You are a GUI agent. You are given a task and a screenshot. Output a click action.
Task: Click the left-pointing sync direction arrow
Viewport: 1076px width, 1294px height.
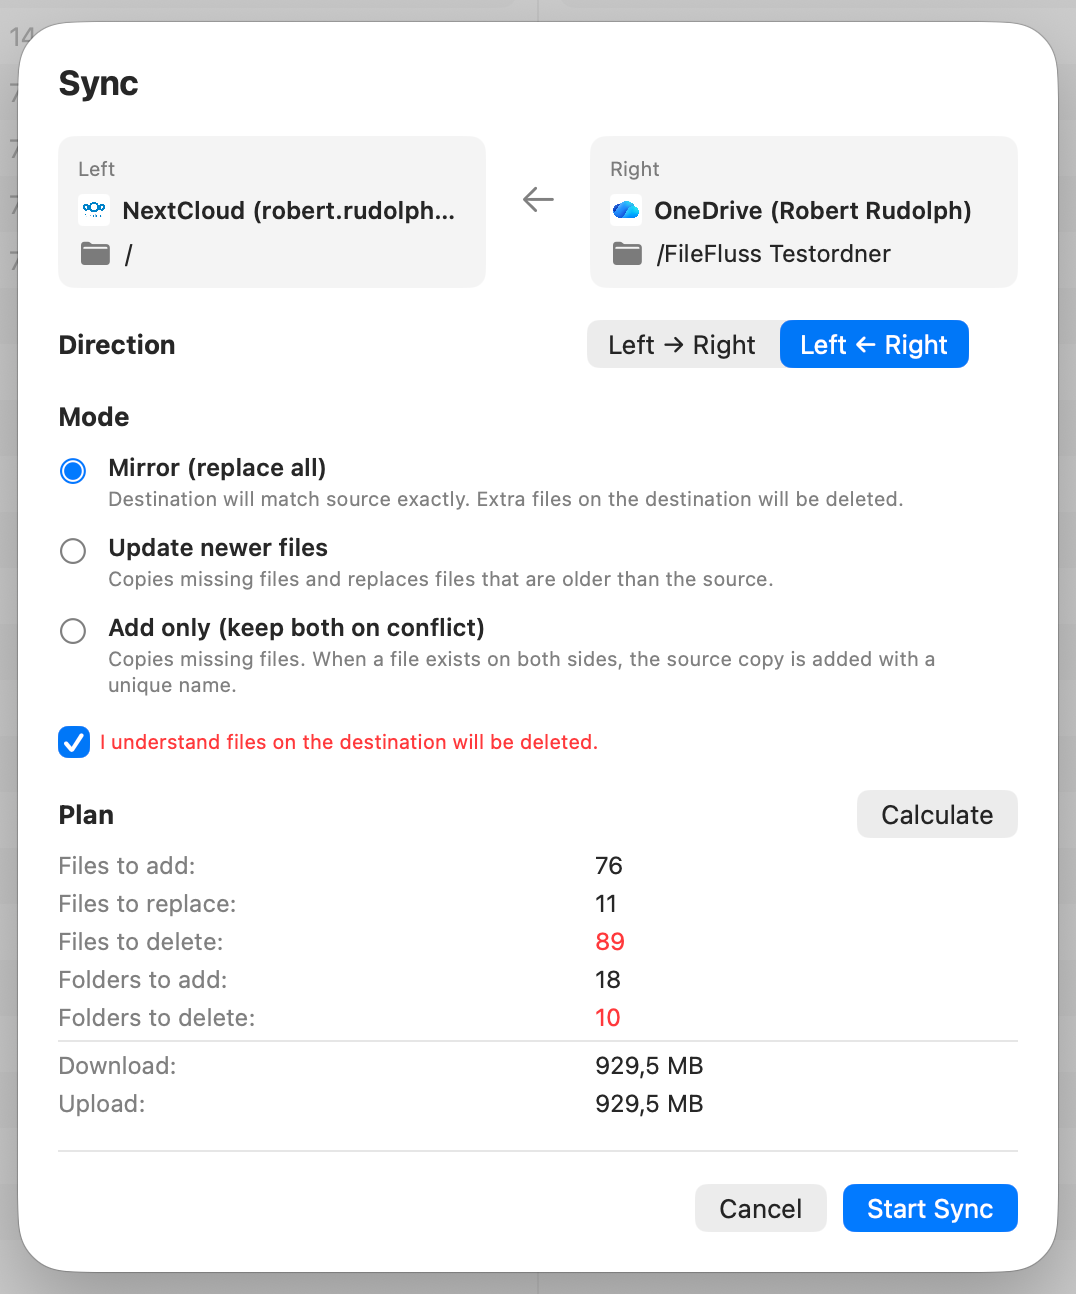(537, 199)
